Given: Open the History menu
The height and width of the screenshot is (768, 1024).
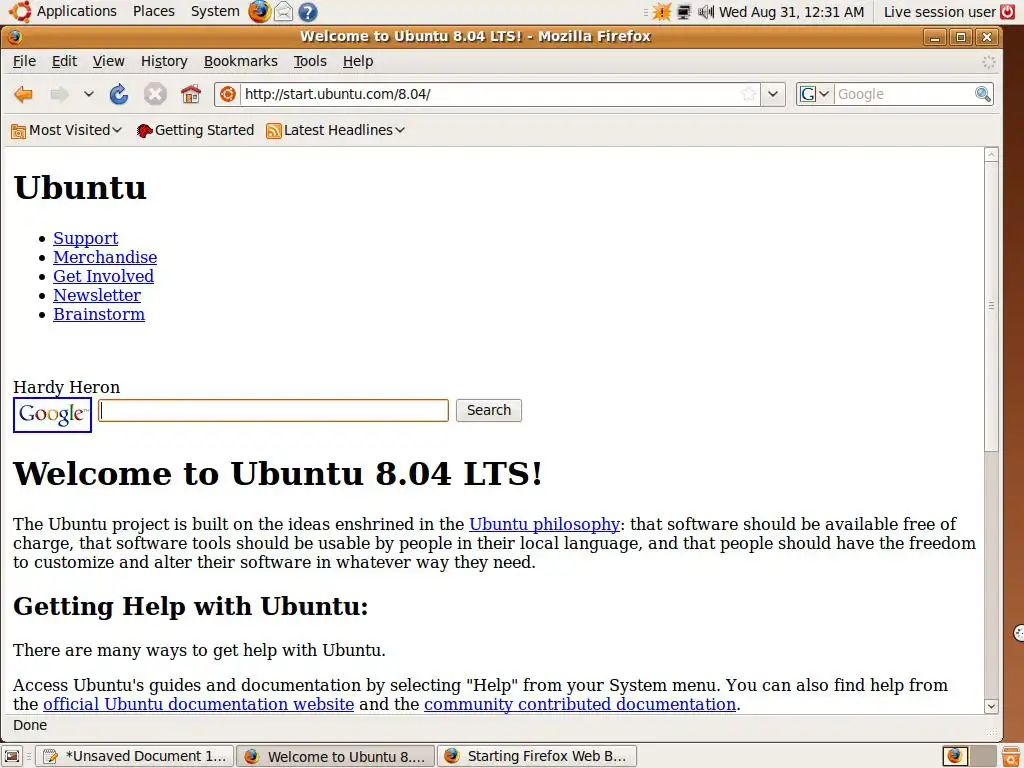Looking at the screenshot, I should pos(164,61).
